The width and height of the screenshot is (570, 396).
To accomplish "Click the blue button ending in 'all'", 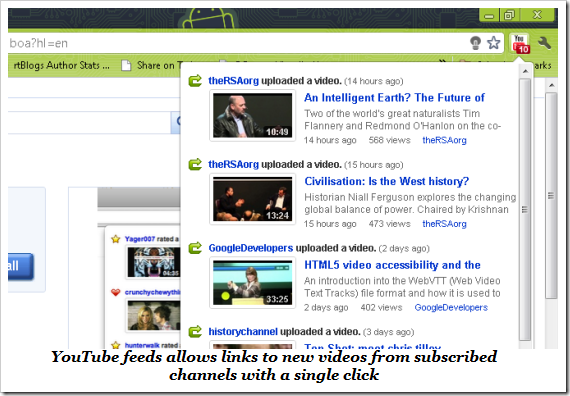I will [20, 267].
